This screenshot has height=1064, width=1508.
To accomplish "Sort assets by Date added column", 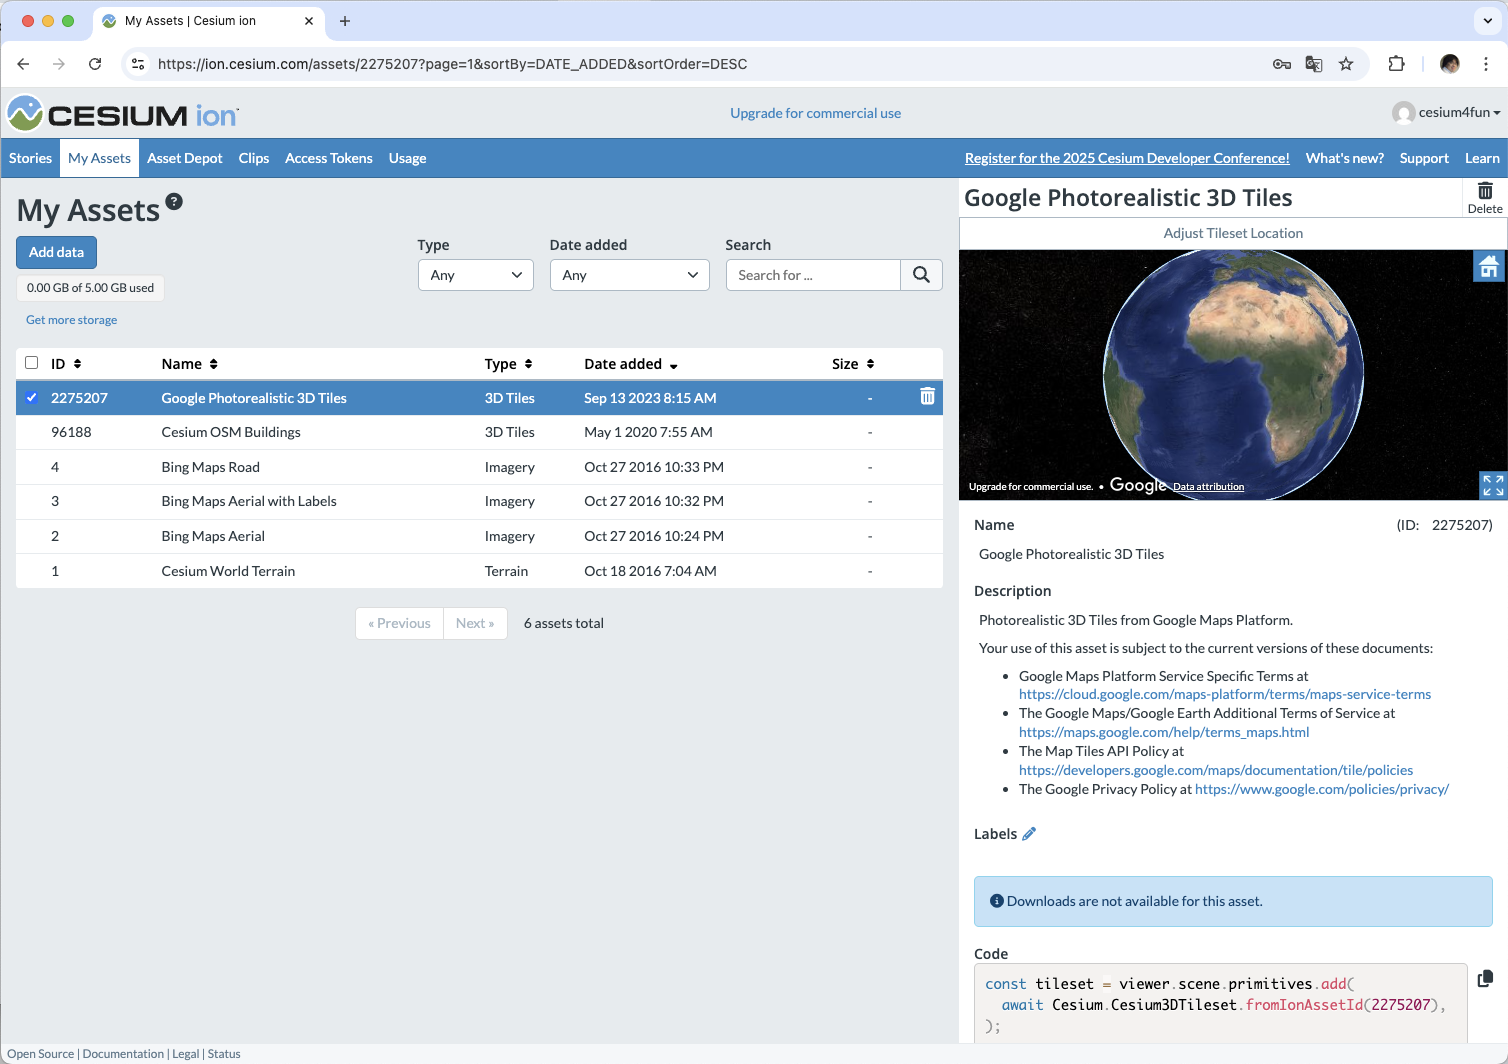I will coord(631,364).
